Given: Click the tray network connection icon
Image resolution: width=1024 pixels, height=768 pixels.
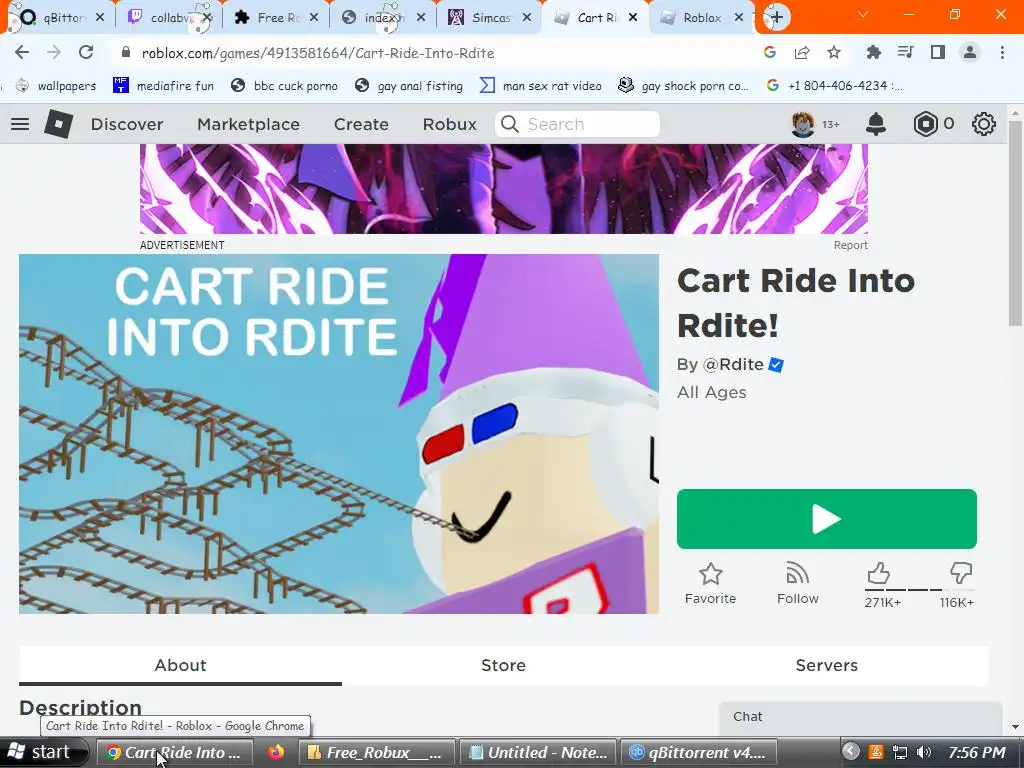Looking at the screenshot, I should point(900,752).
